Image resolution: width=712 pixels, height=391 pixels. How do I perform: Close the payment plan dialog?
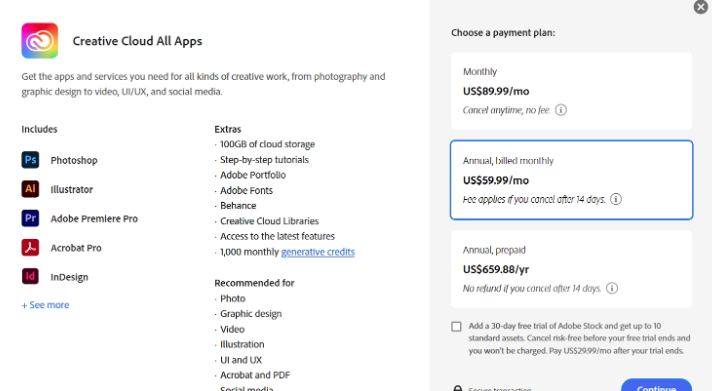[x=701, y=7]
